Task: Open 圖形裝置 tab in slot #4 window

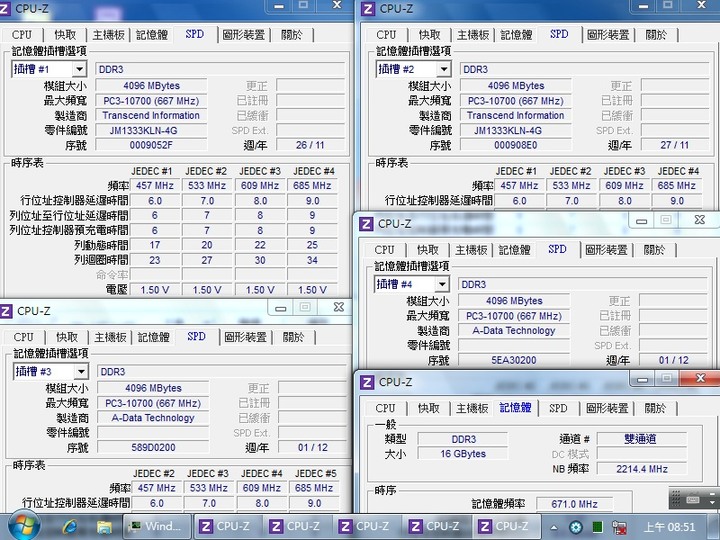Action: pos(607,250)
